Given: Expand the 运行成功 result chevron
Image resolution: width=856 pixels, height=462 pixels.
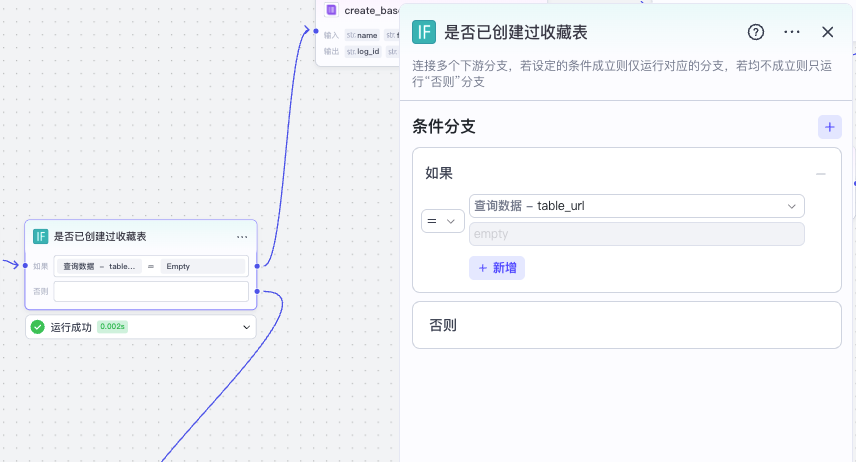Looking at the screenshot, I should (246, 327).
